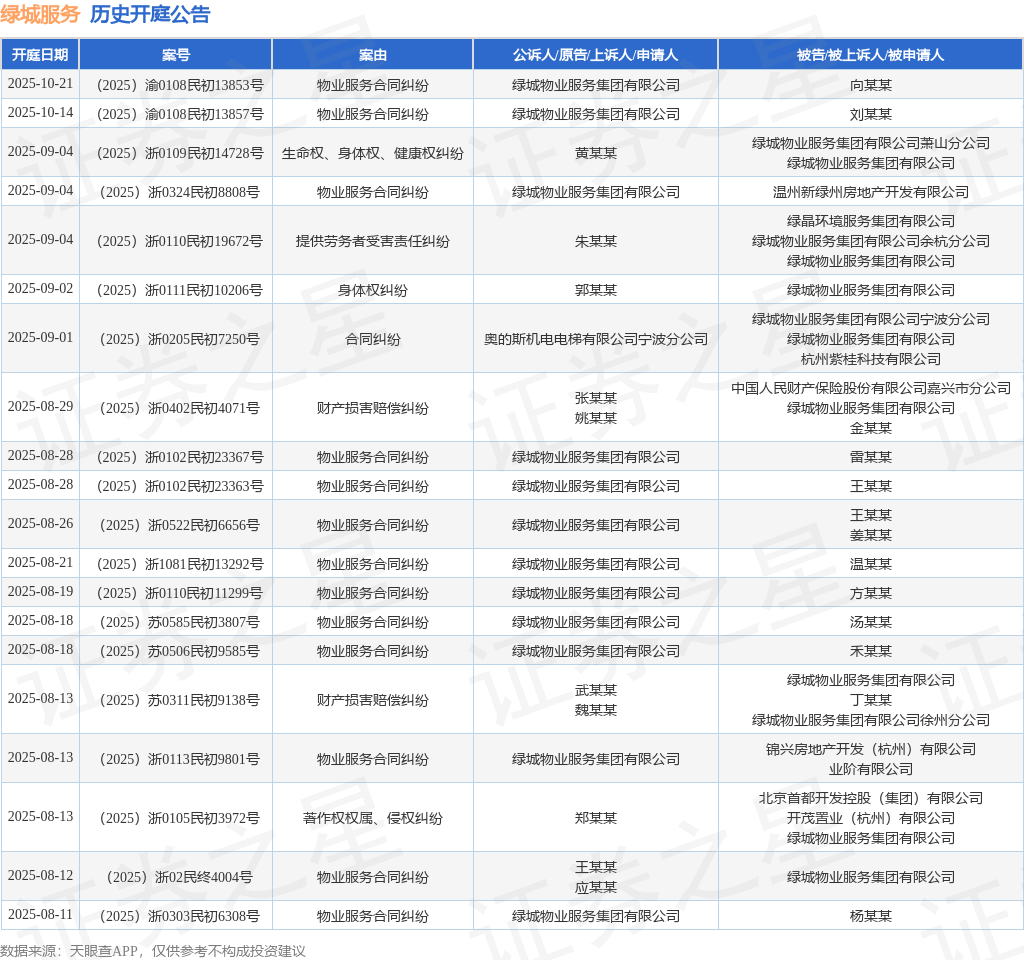Image resolution: width=1024 pixels, height=960 pixels.
Task: Click date cell 2025-09-01
Action: (40, 338)
